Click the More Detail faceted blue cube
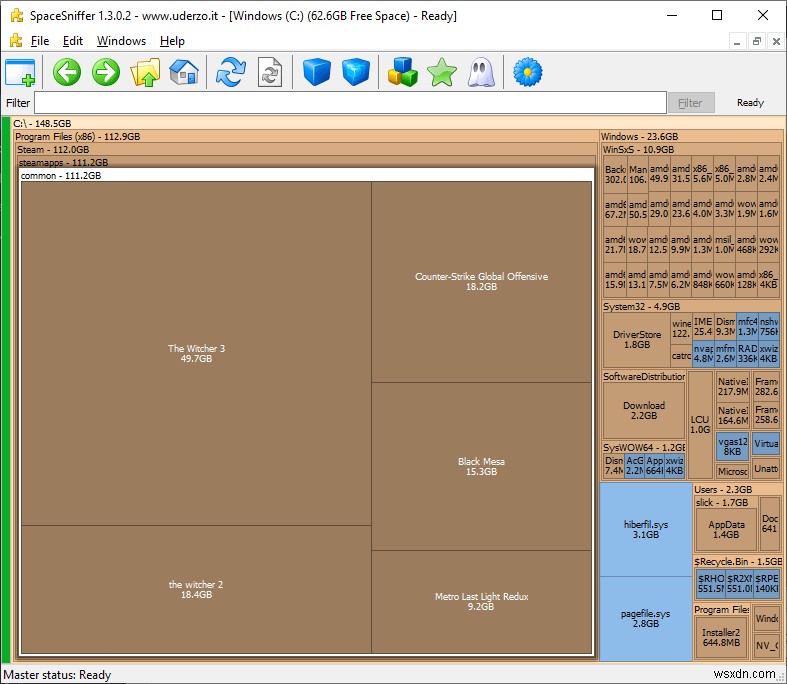 pyautogui.click(x=356, y=72)
